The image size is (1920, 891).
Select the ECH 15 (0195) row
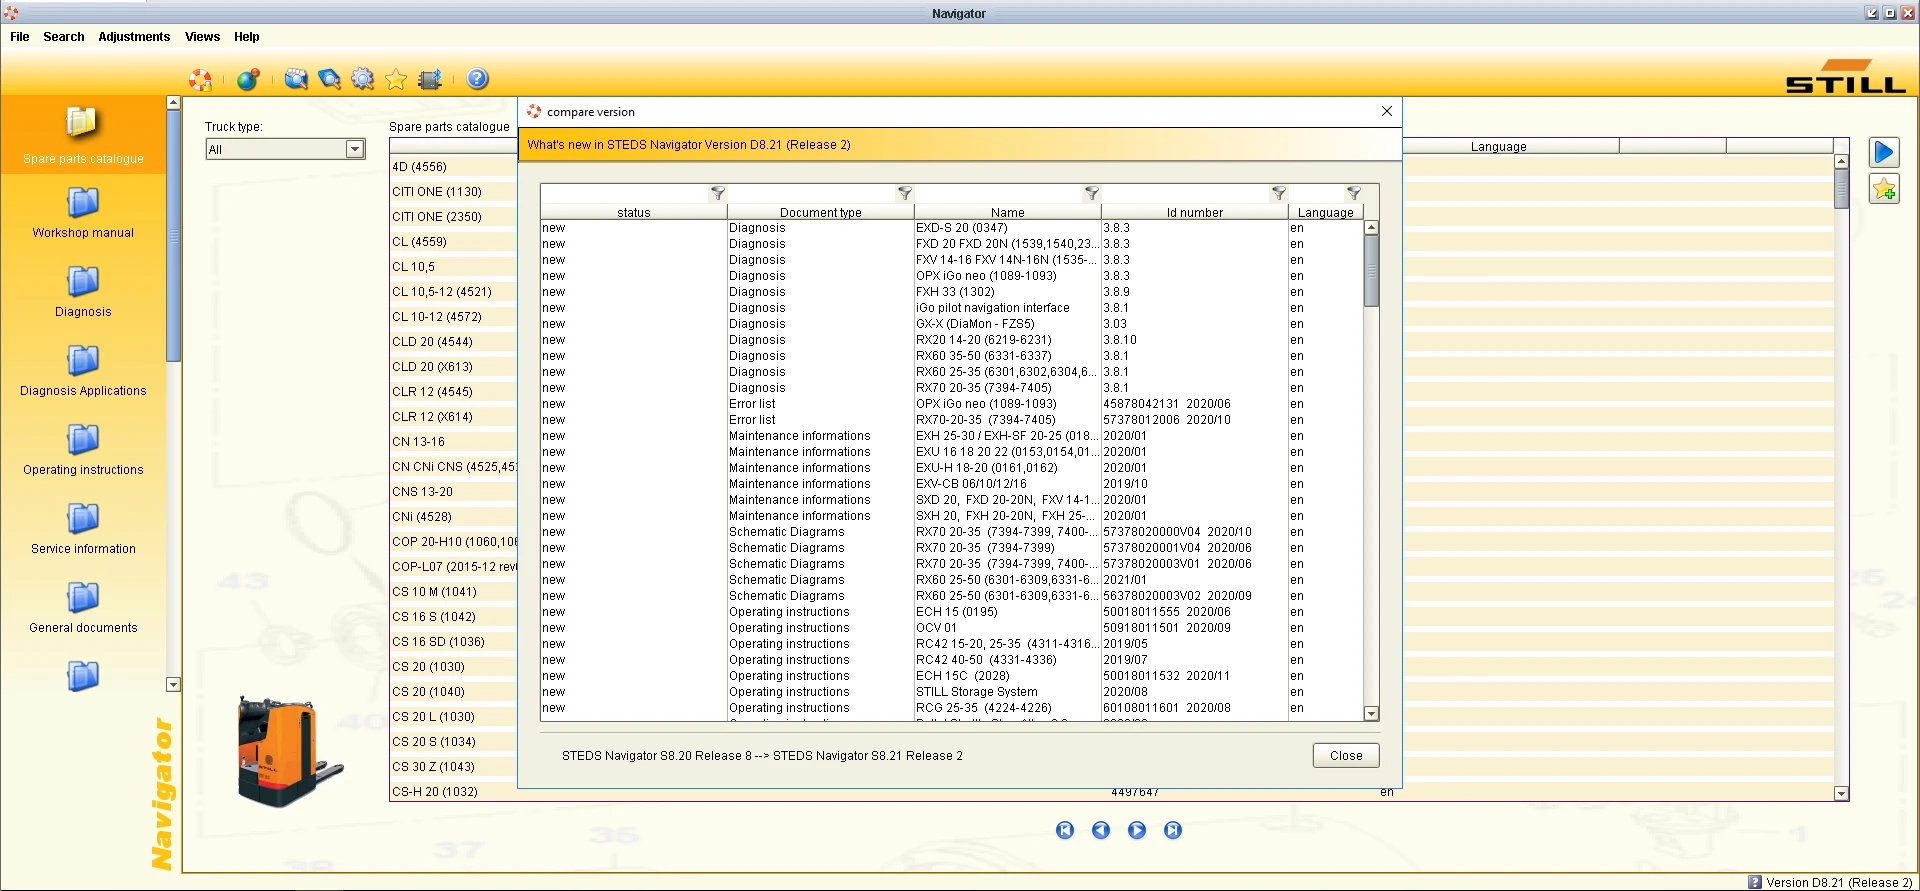pos(952,612)
